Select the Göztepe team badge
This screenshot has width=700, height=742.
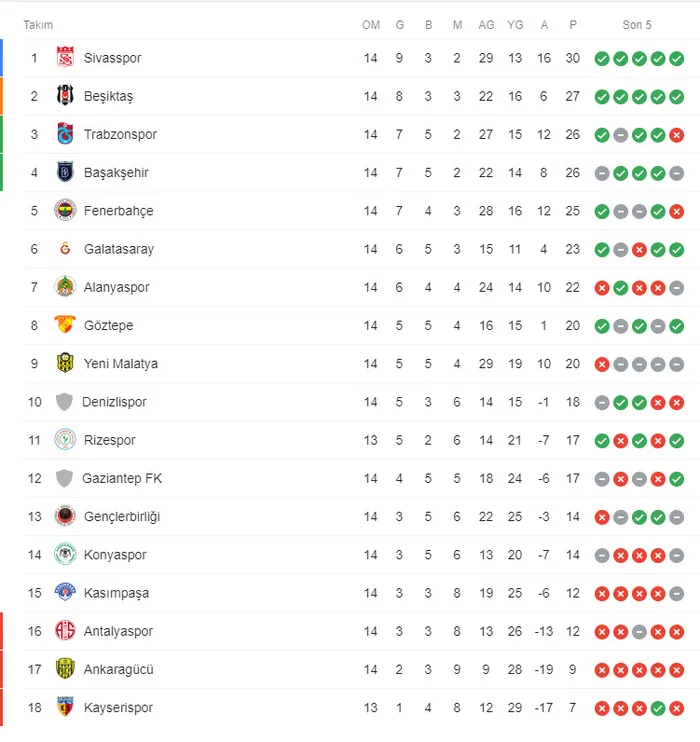coord(65,325)
